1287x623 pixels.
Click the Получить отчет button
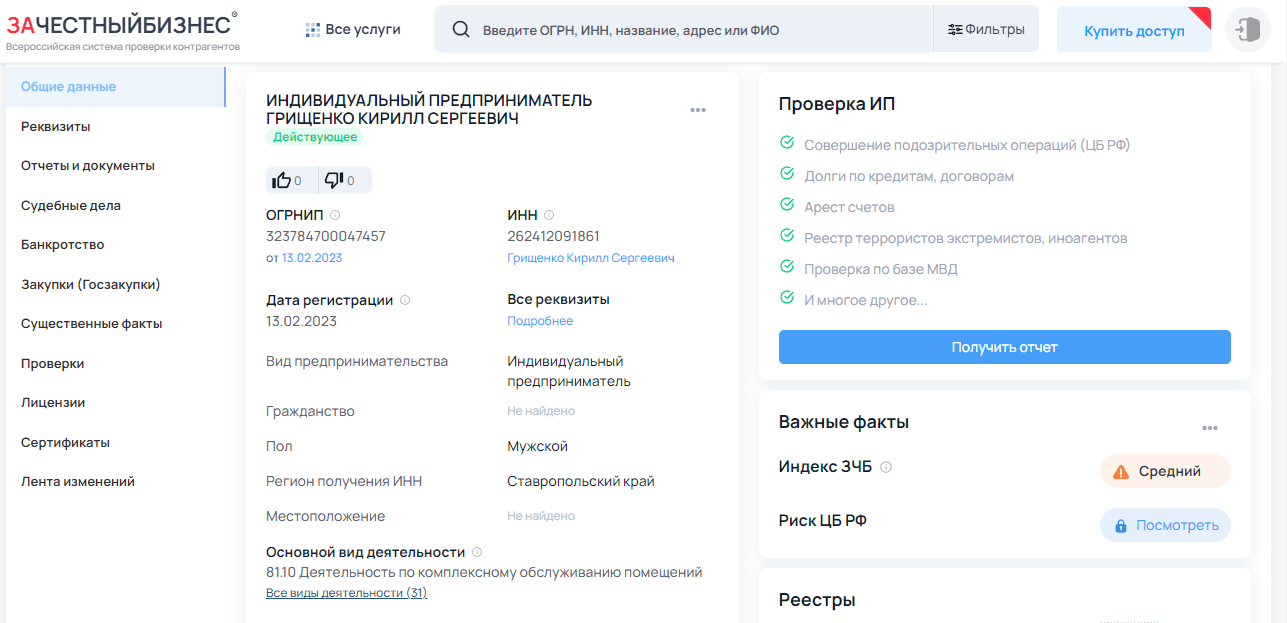tap(1004, 347)
